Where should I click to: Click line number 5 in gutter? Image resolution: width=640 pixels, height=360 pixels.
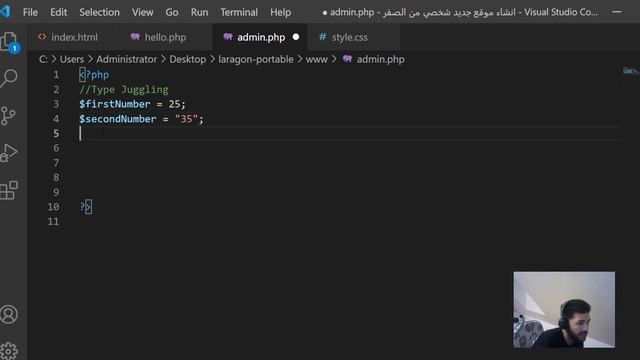(56, 133)
